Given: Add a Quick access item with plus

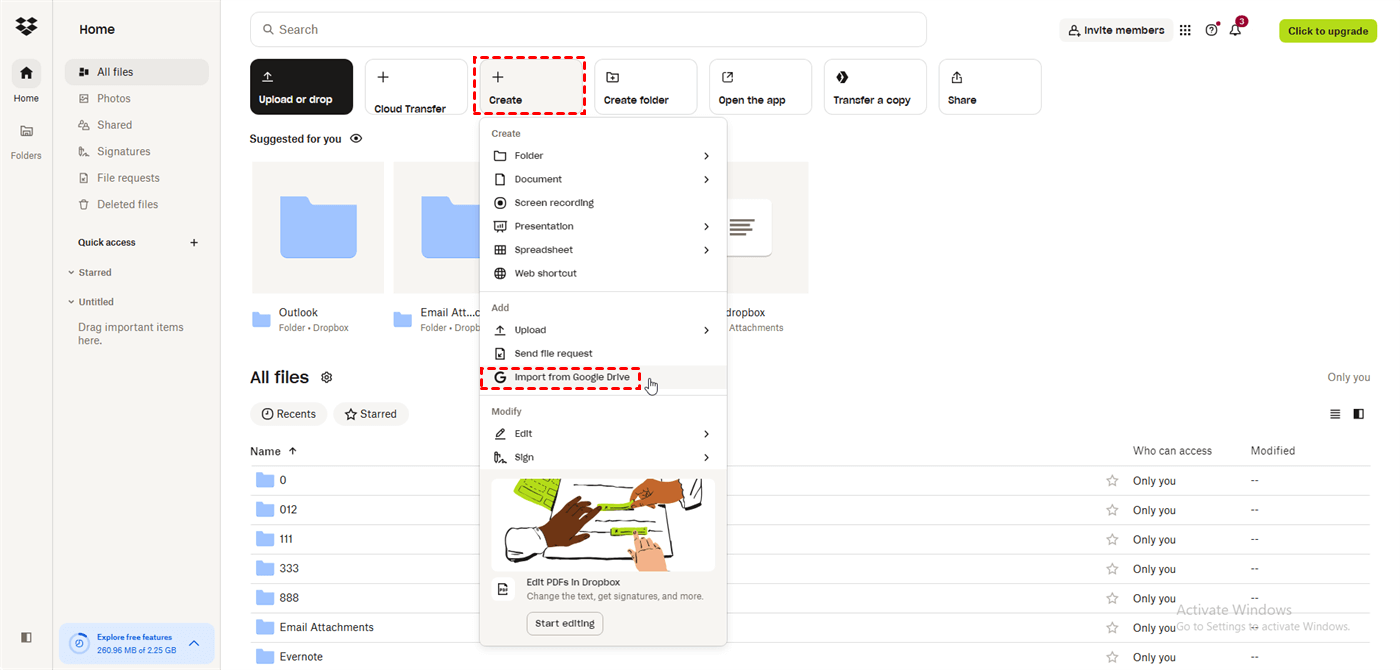Looking at the screenshot, I should click(x=194, y=242).
